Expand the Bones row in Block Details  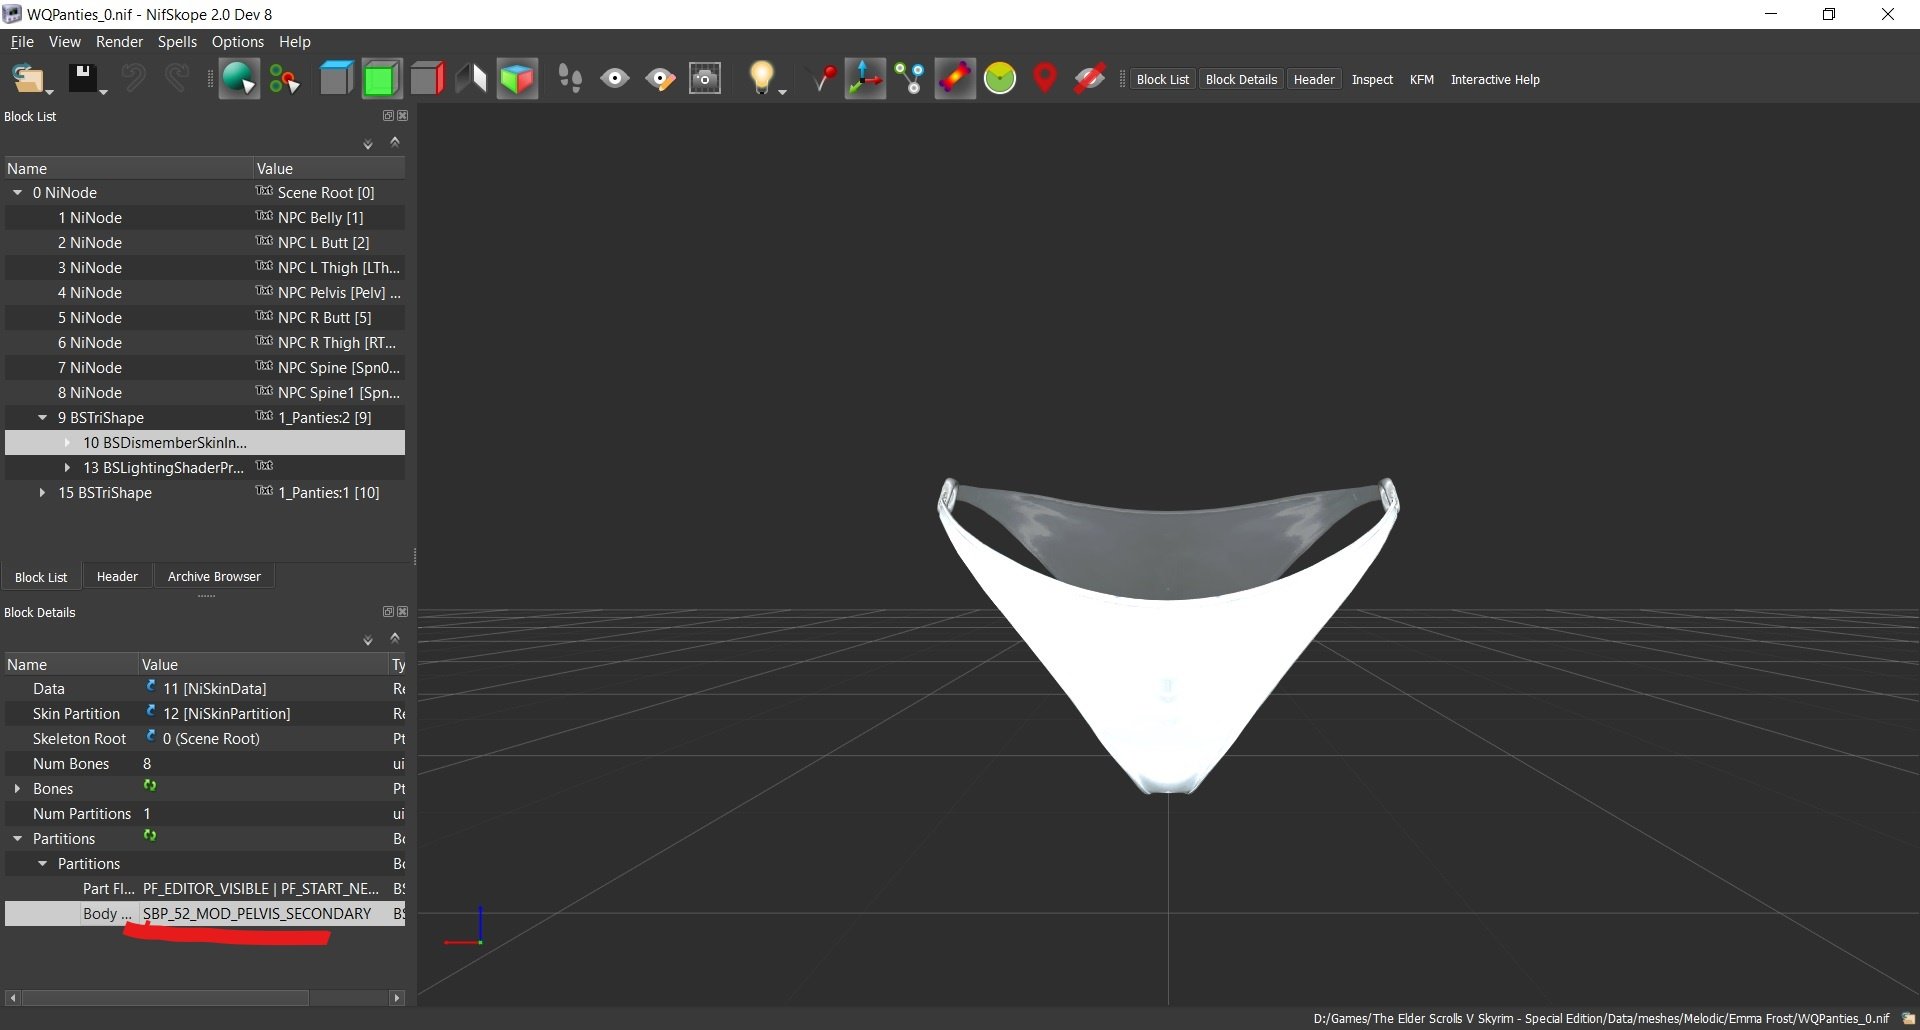[x=17, y=789]
